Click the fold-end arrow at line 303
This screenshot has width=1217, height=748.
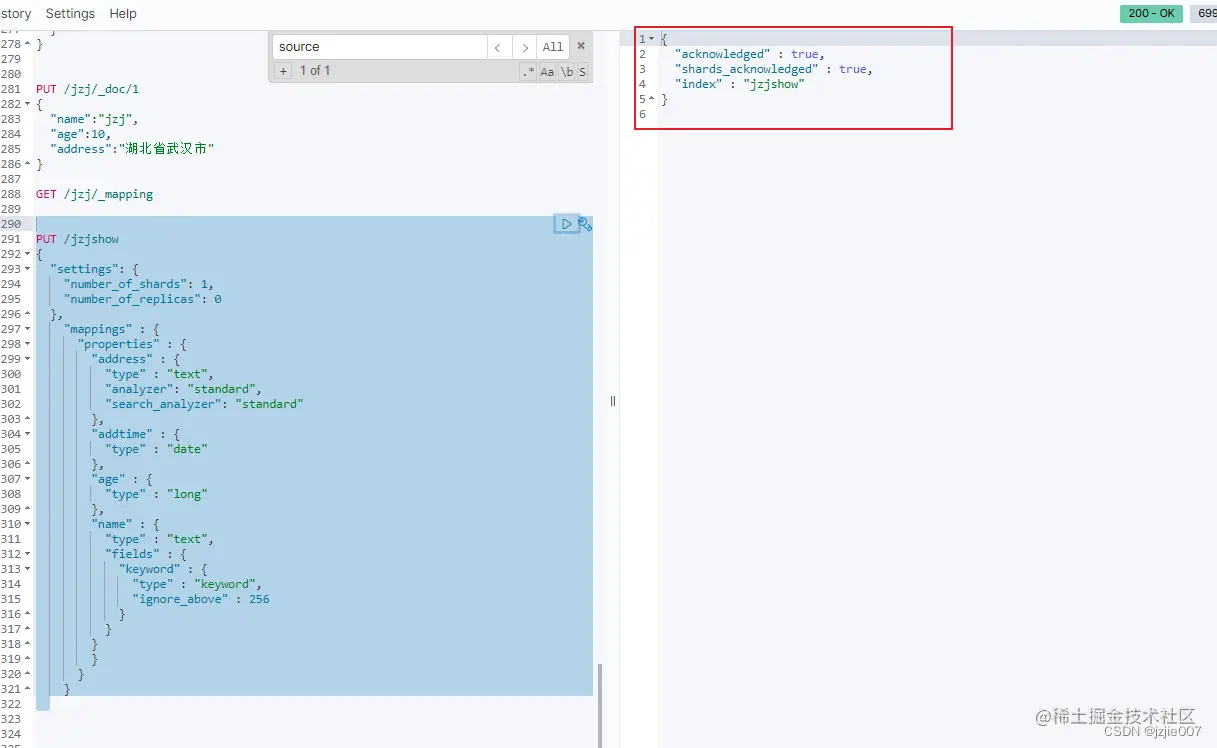tap(28, 419)
